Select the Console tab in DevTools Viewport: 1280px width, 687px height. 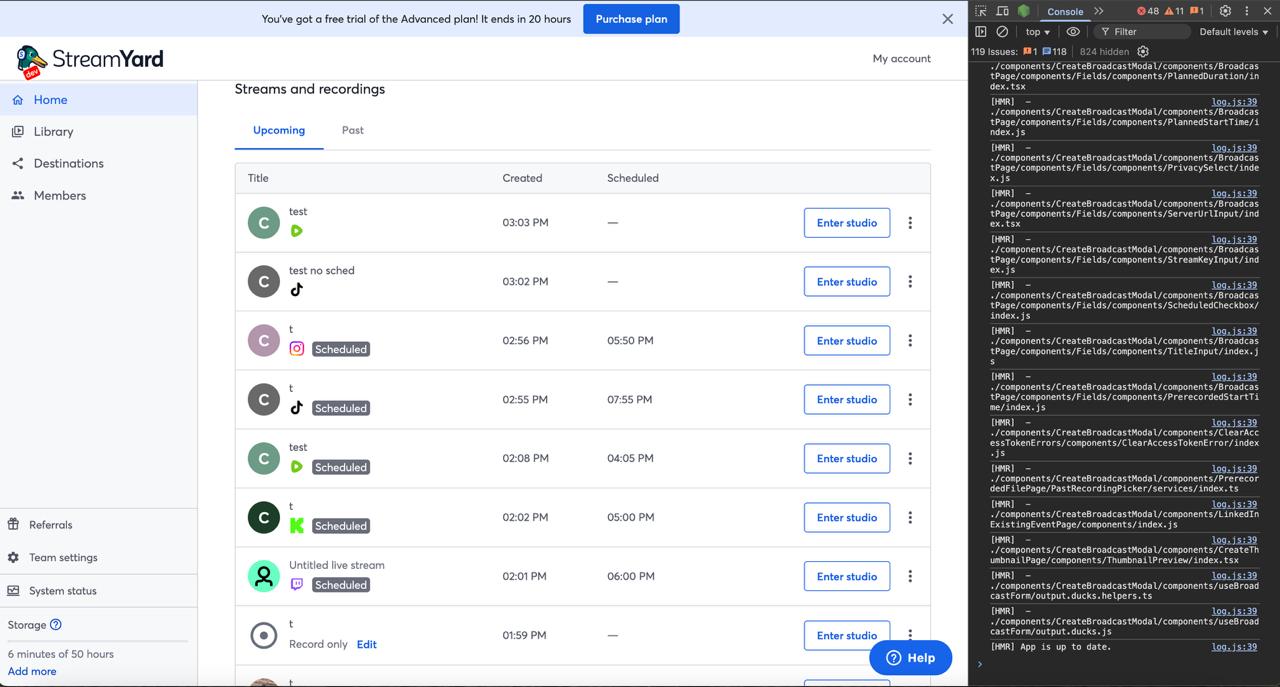pyautogui.click(x=1065, y=12)
